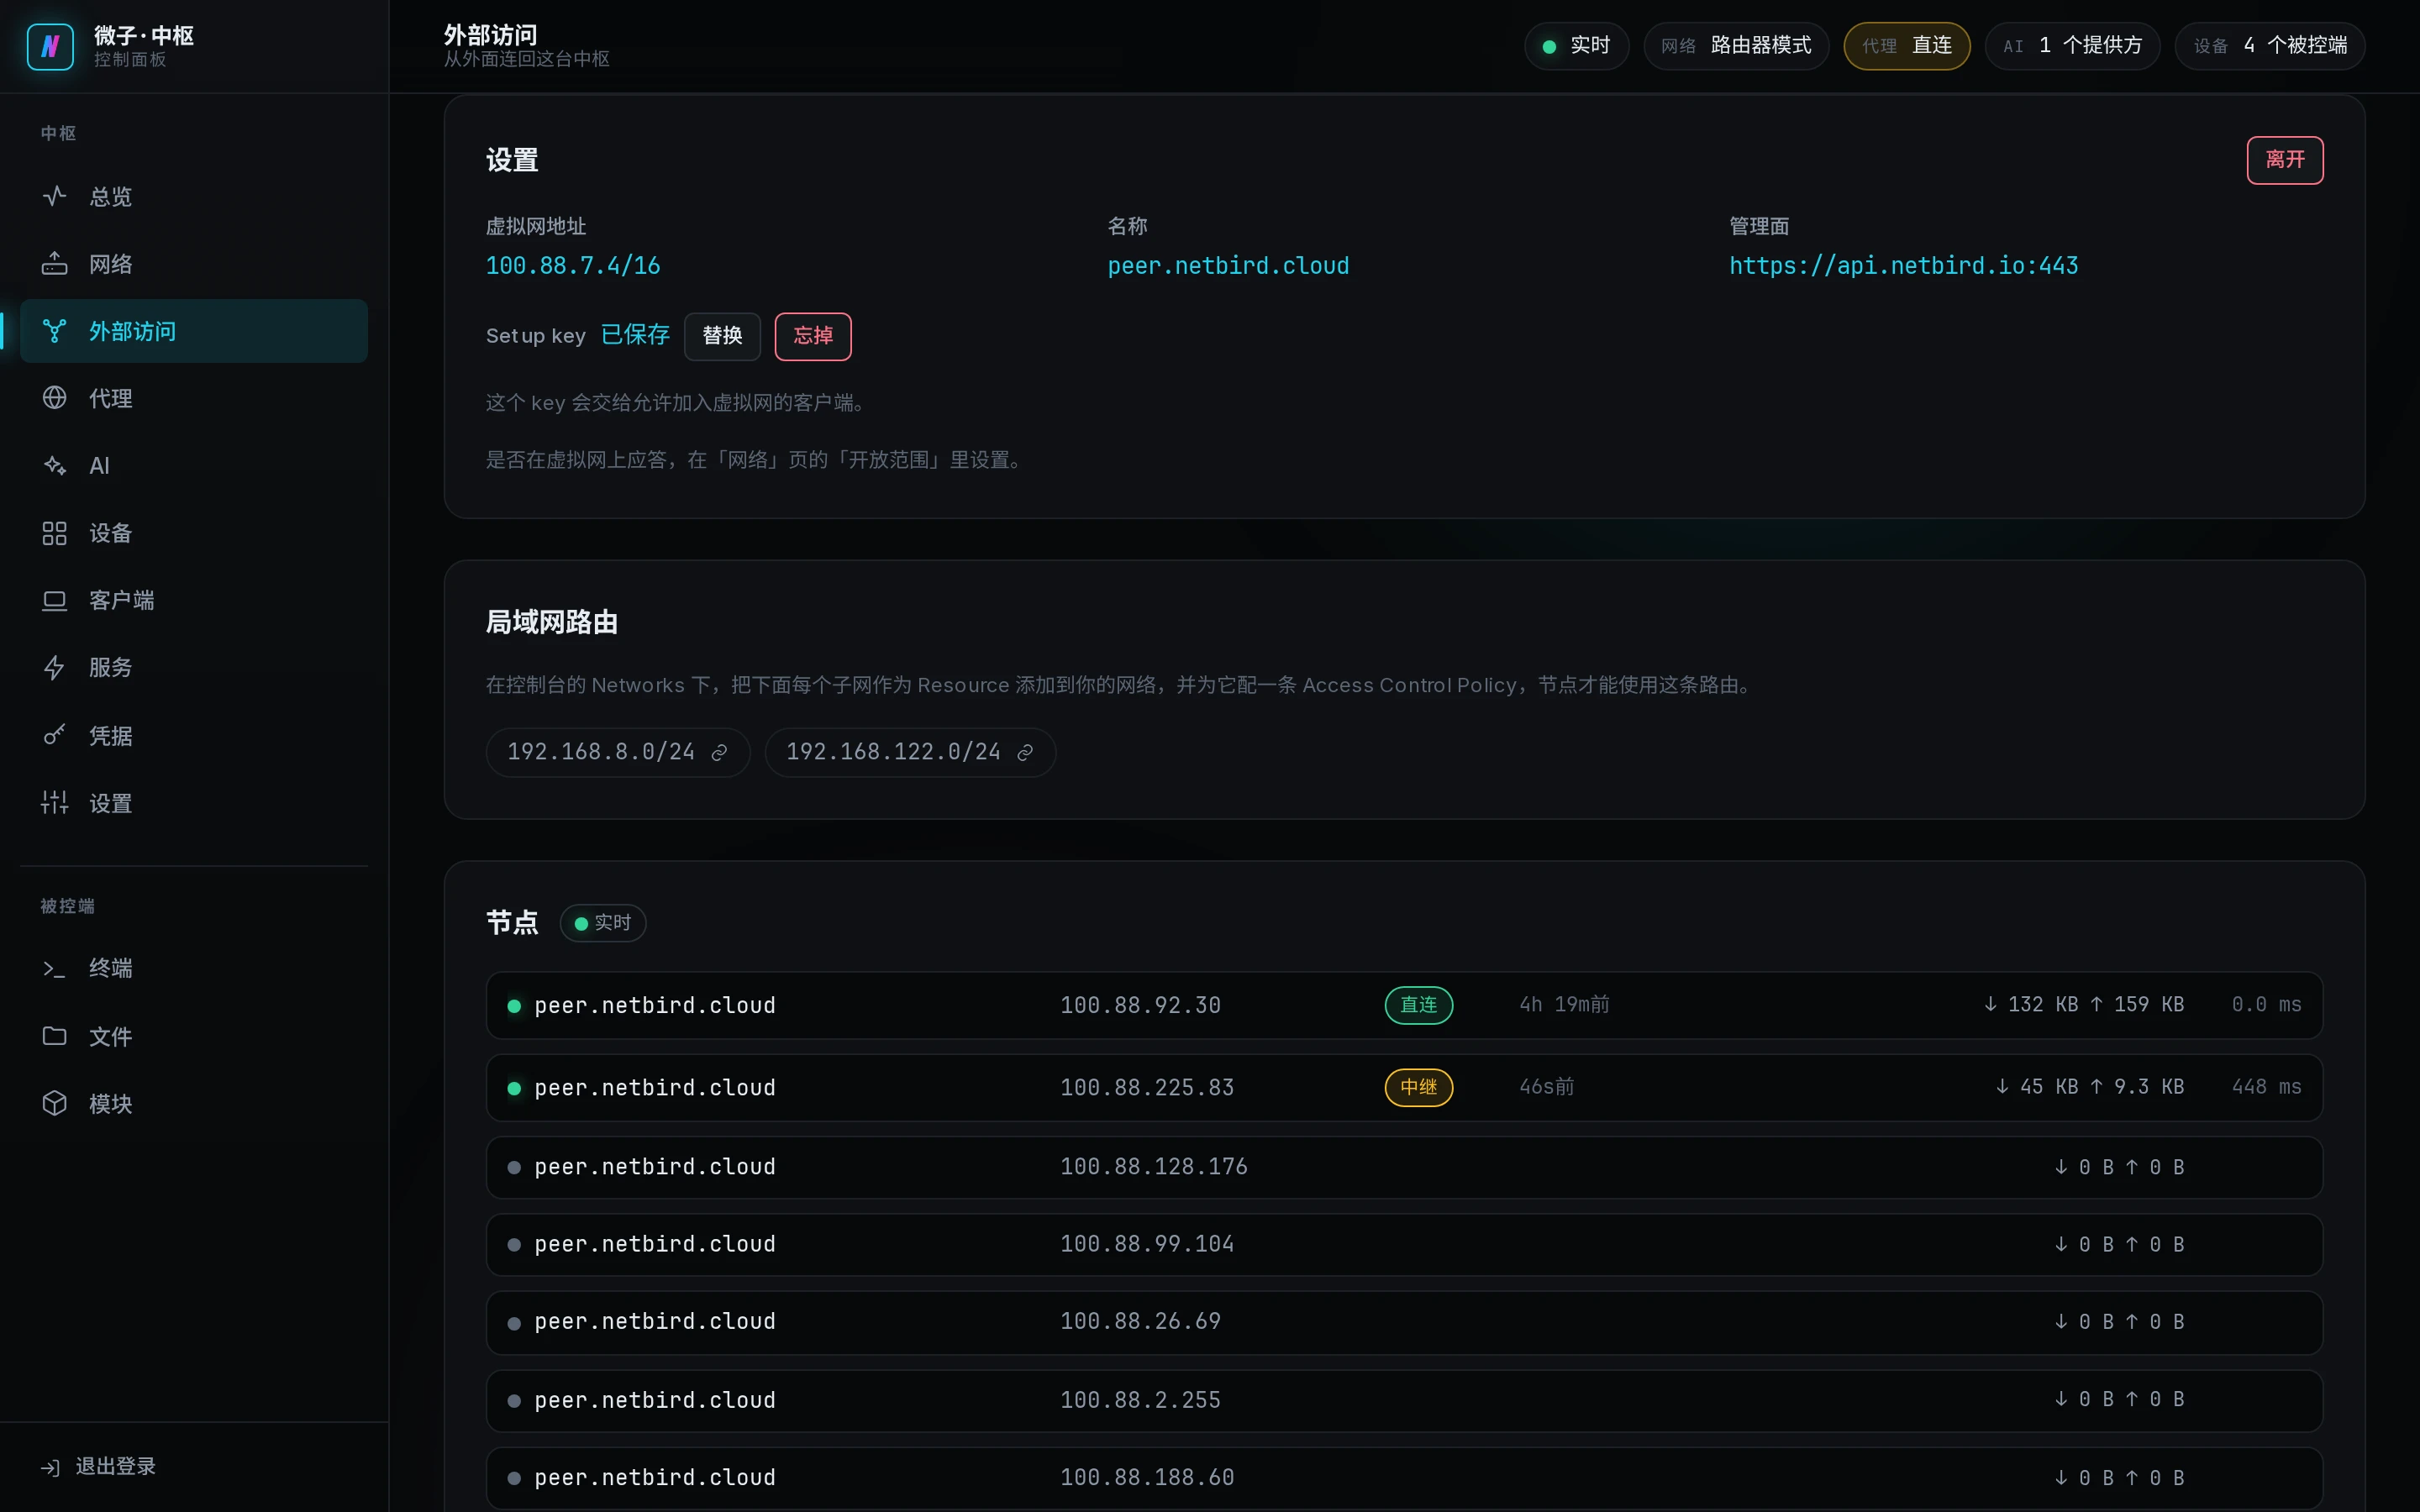This screenshot has height=1512, width=2420.
Task: Click the 退出登录 logout icon
Action: click(50, 1467)
